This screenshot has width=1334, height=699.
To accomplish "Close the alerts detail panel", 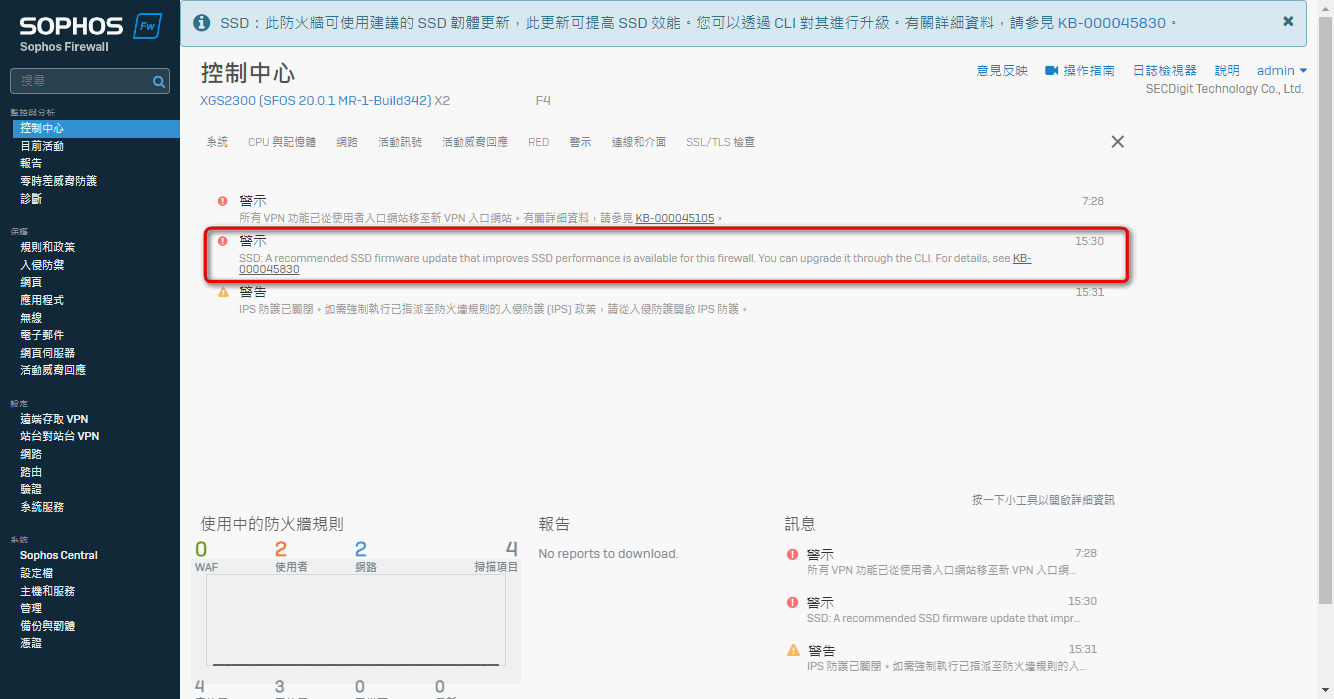I will click(x=1118, y=142).
